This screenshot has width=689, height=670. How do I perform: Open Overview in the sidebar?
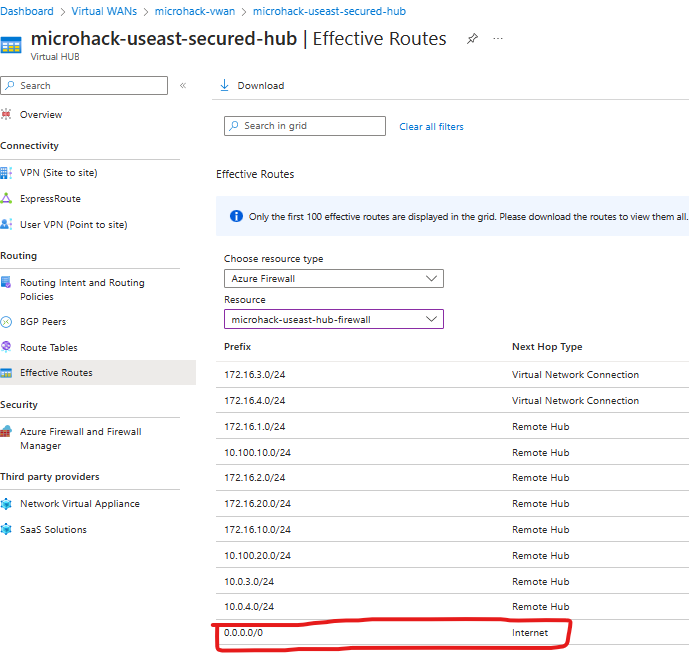point(41,115)
